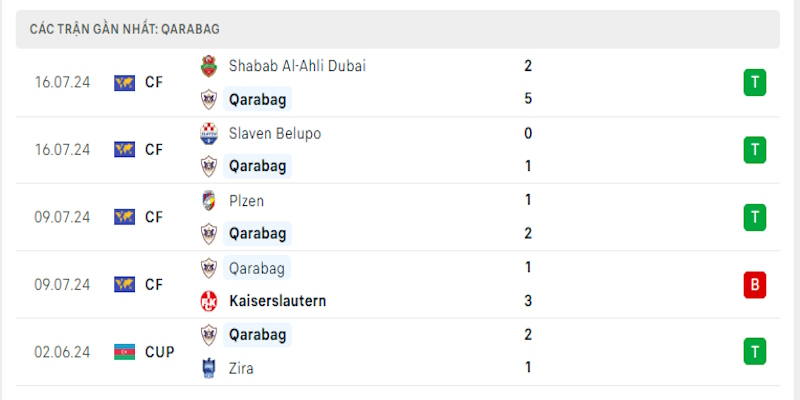Image resolution: width=800 pixels, height=400 pixels.
Task: Click the Plzen club crest
Action: pos(208,200)
